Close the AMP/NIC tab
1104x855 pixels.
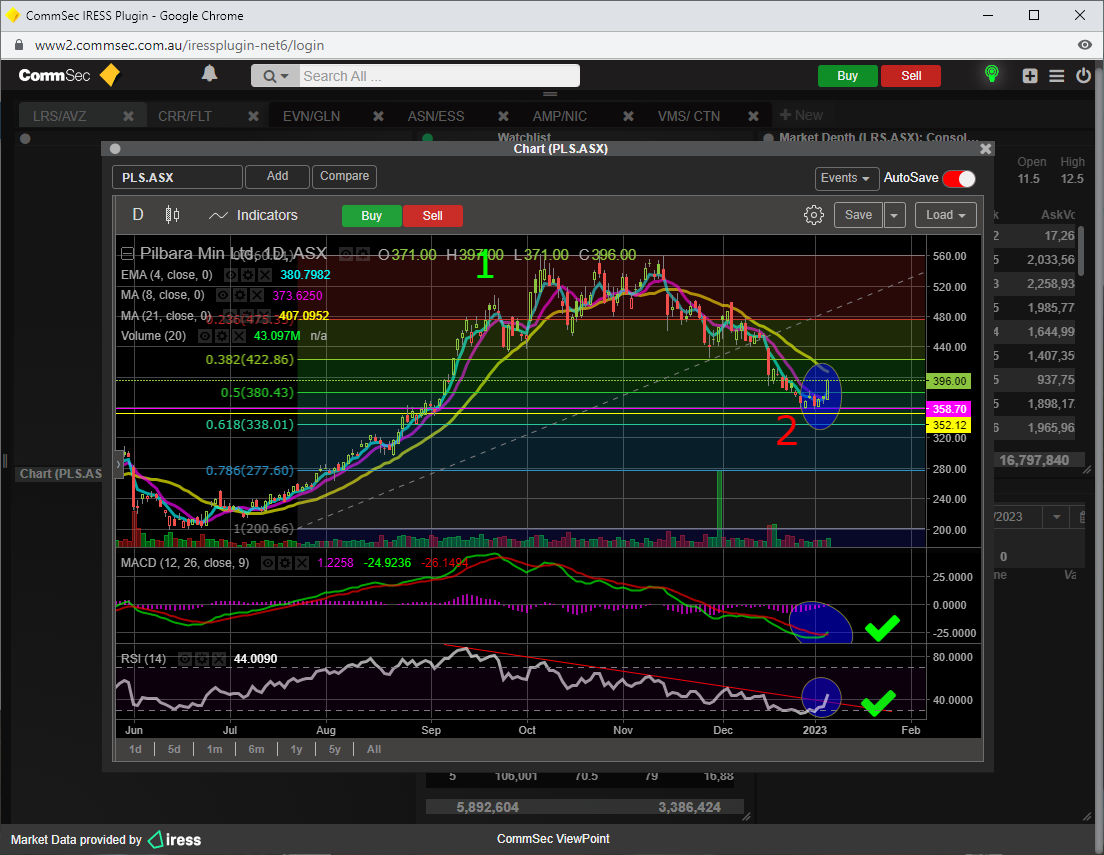[x=628, y=116]
